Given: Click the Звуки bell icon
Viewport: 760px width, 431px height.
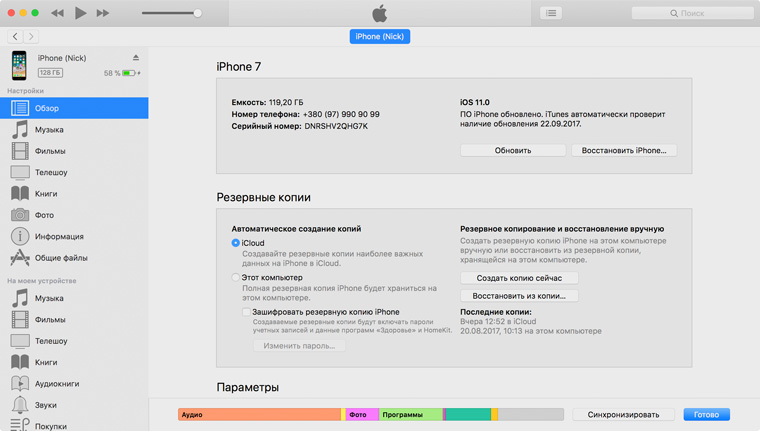Looking at the screenshot, I should 20,405.
